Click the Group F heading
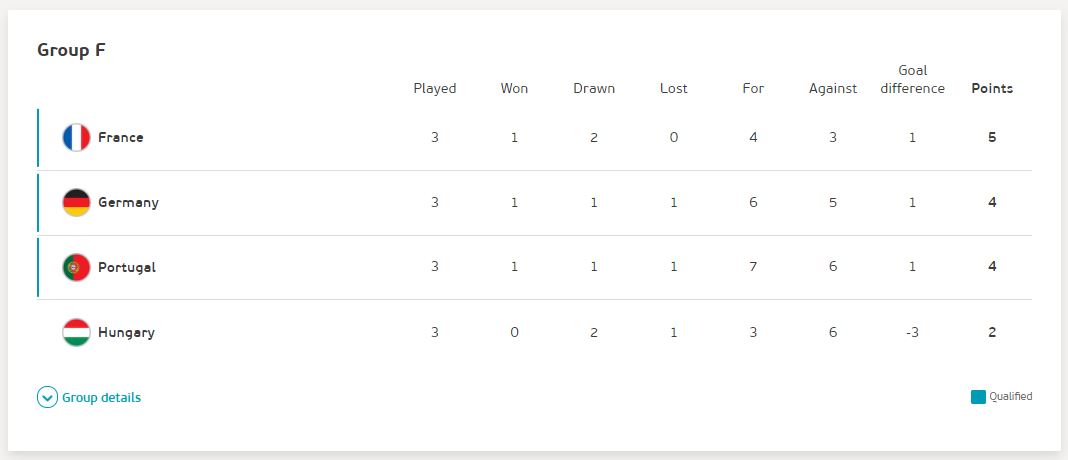The height and width of the screenshot is (460, 1068). pyautogui.click(x=71, y=50)
